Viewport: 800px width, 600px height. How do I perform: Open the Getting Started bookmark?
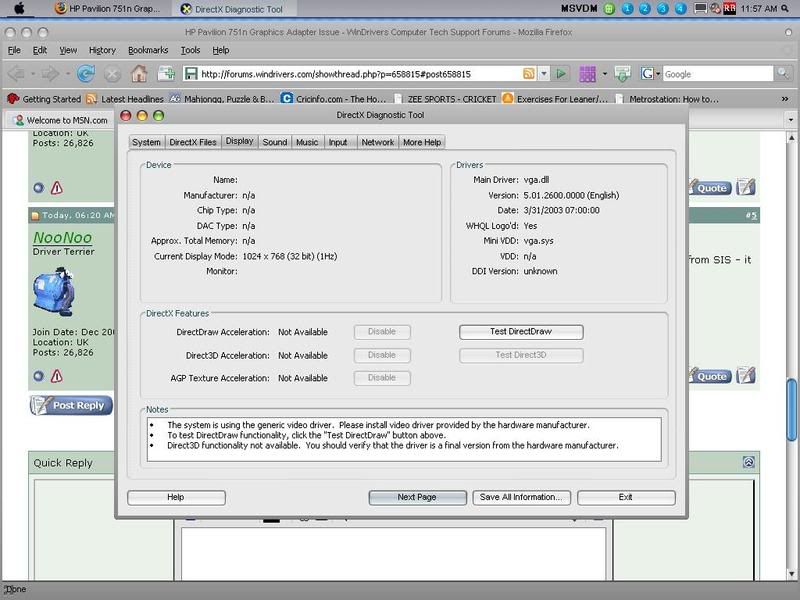pos(44,99)
